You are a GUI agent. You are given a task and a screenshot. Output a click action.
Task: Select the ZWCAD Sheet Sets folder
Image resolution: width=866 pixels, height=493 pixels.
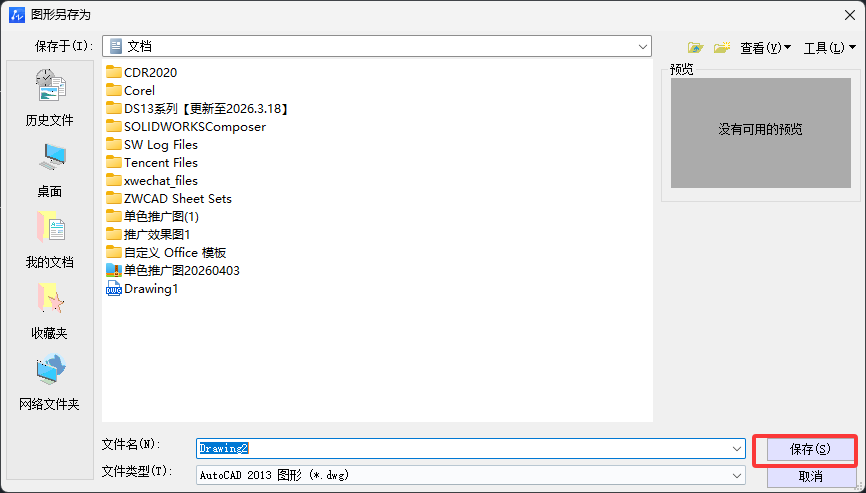tap(169, 199)
